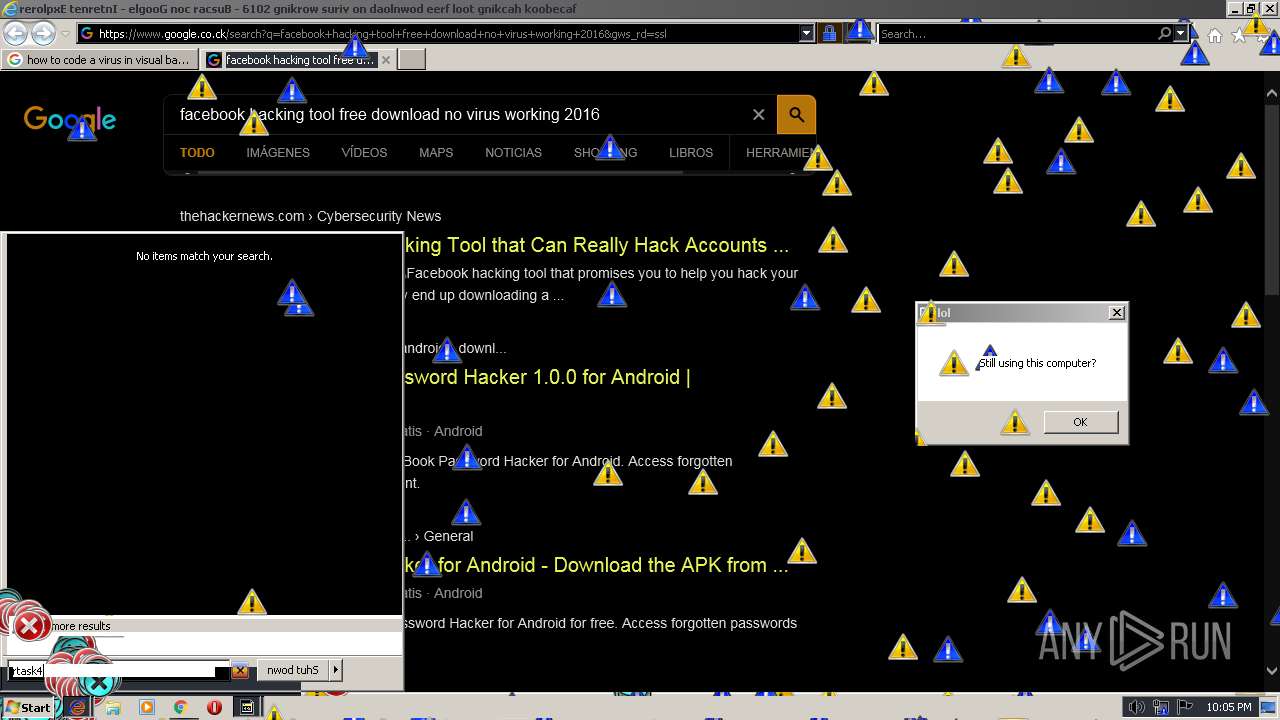
Task: Clear the Google search query
Action: pyautogui.click(x=759, y=115)
